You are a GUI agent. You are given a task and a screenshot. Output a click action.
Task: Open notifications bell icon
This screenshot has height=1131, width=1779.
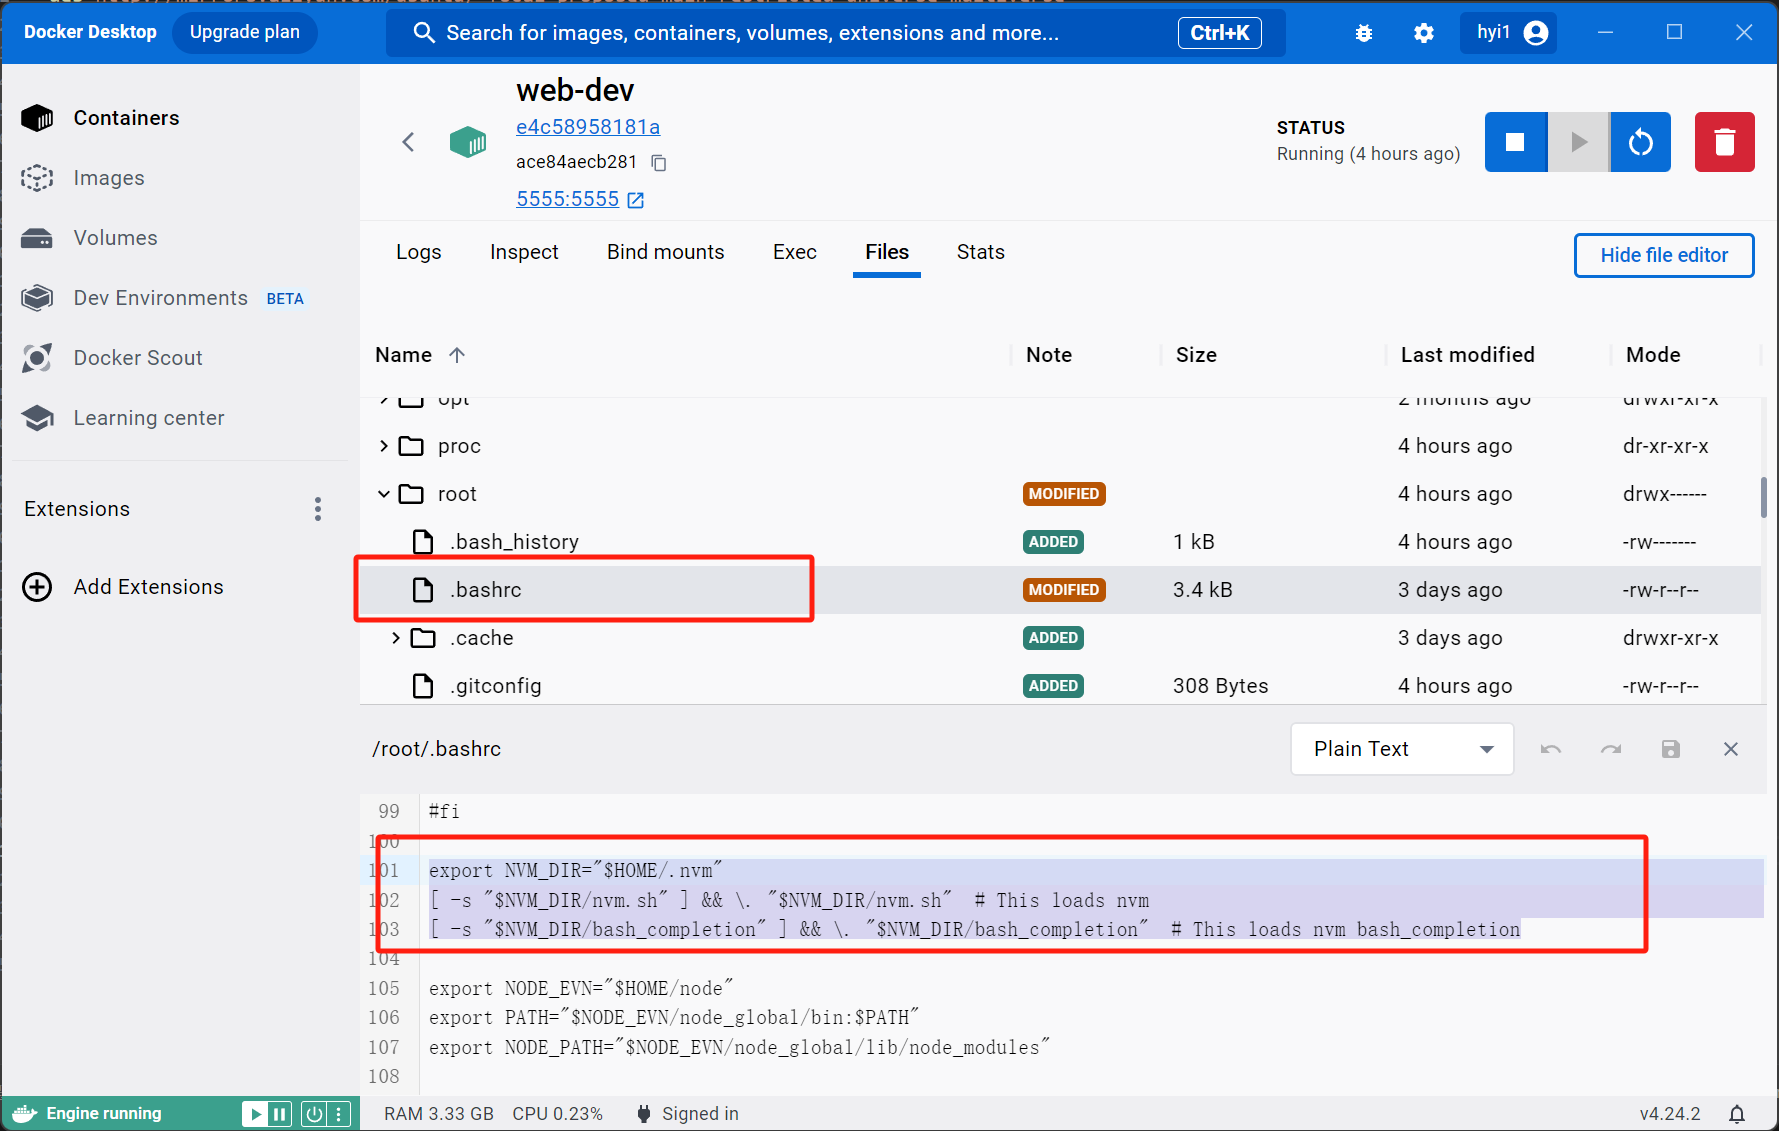pyautogui.click(x=1738, y=1114)
